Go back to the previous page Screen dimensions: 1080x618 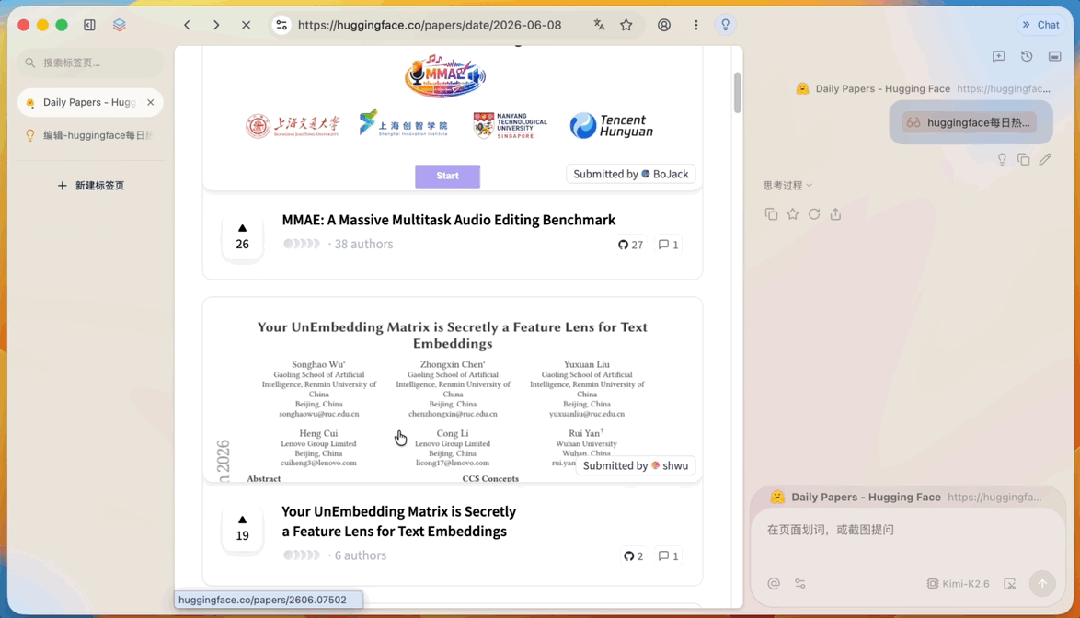point(187,25)
